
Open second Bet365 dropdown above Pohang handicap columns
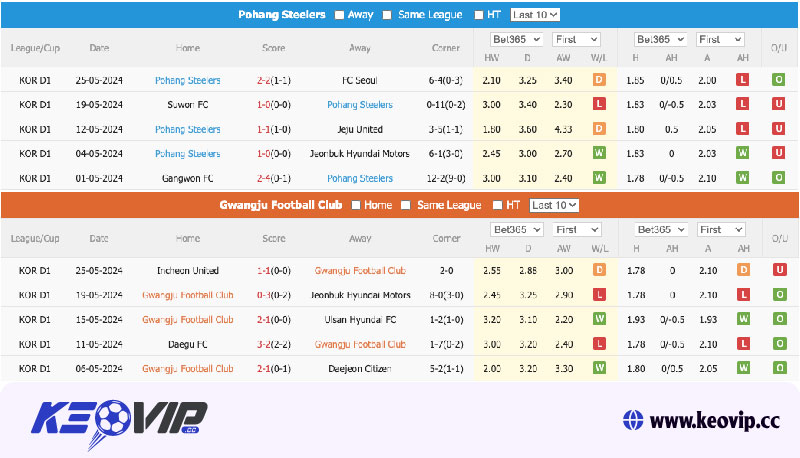tap(660, 39)
